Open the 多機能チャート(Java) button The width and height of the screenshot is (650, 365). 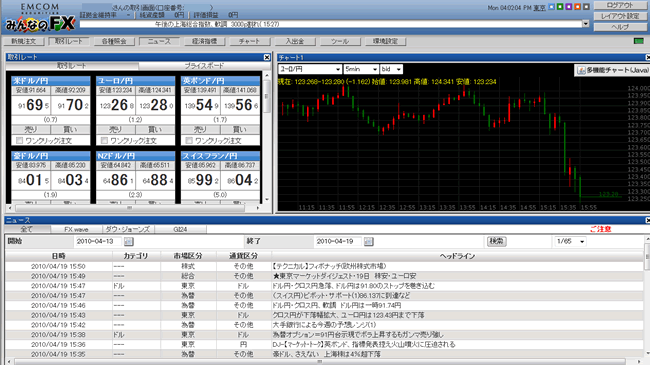(612, 71)
